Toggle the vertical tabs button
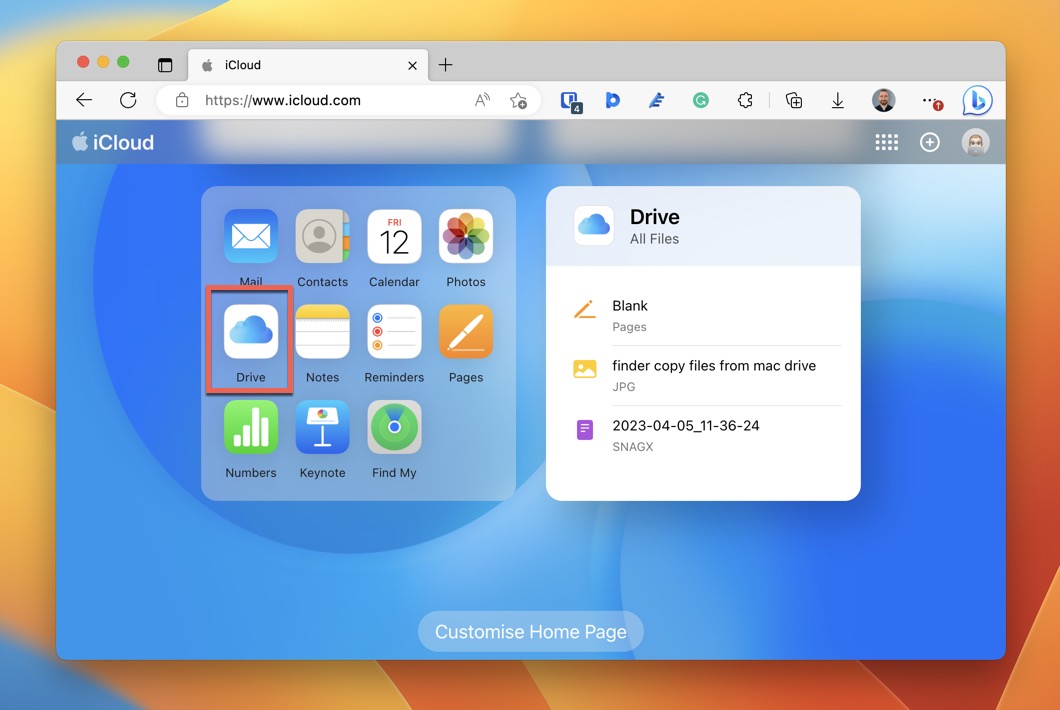 (165, 65)
